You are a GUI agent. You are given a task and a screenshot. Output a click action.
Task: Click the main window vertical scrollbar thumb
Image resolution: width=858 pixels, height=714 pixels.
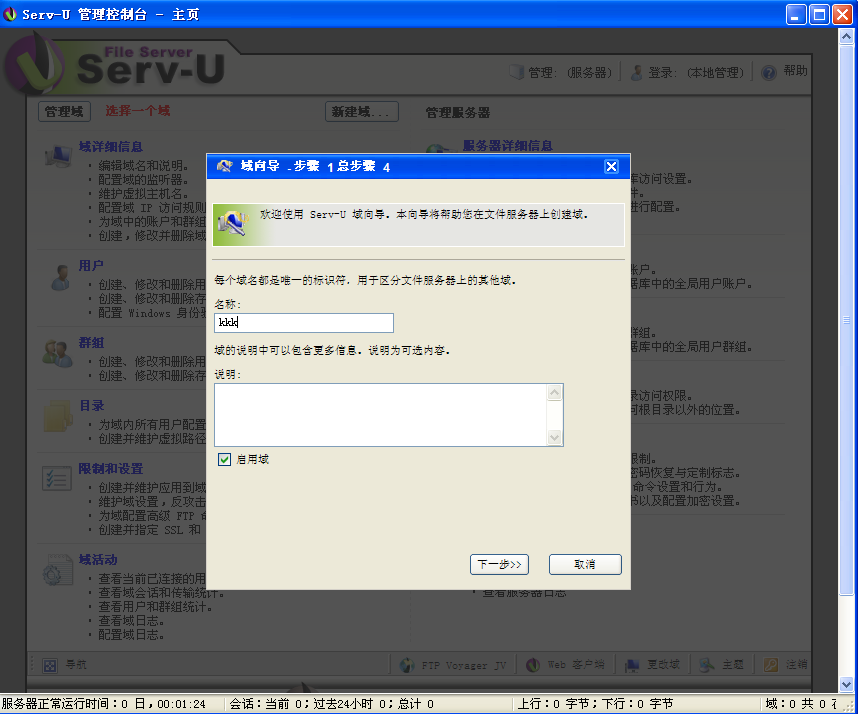click(x=847, y=320)
